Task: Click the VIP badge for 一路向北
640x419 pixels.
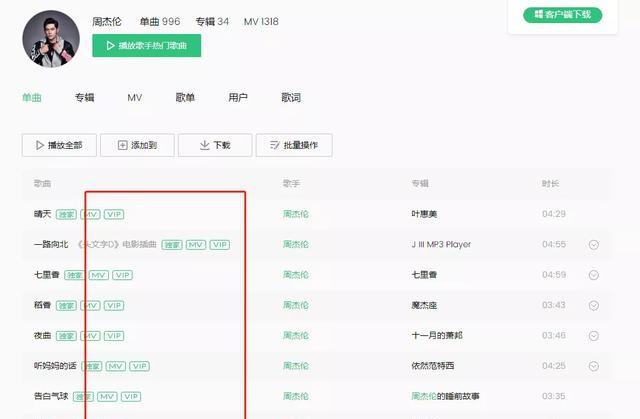Action: click(x=220, y=245)
